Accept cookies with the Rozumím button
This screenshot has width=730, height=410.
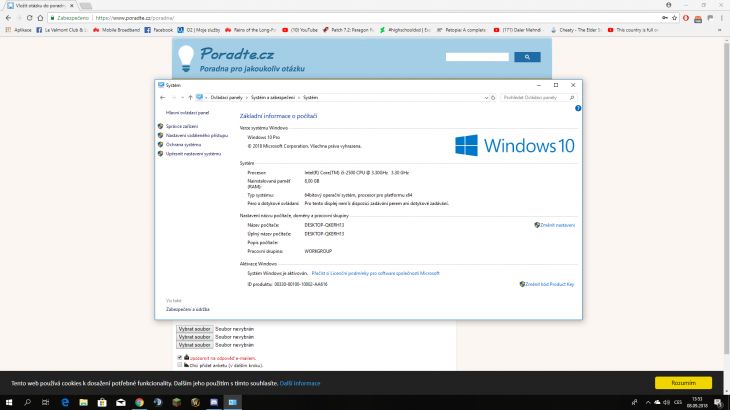click(x=683, y=383)
